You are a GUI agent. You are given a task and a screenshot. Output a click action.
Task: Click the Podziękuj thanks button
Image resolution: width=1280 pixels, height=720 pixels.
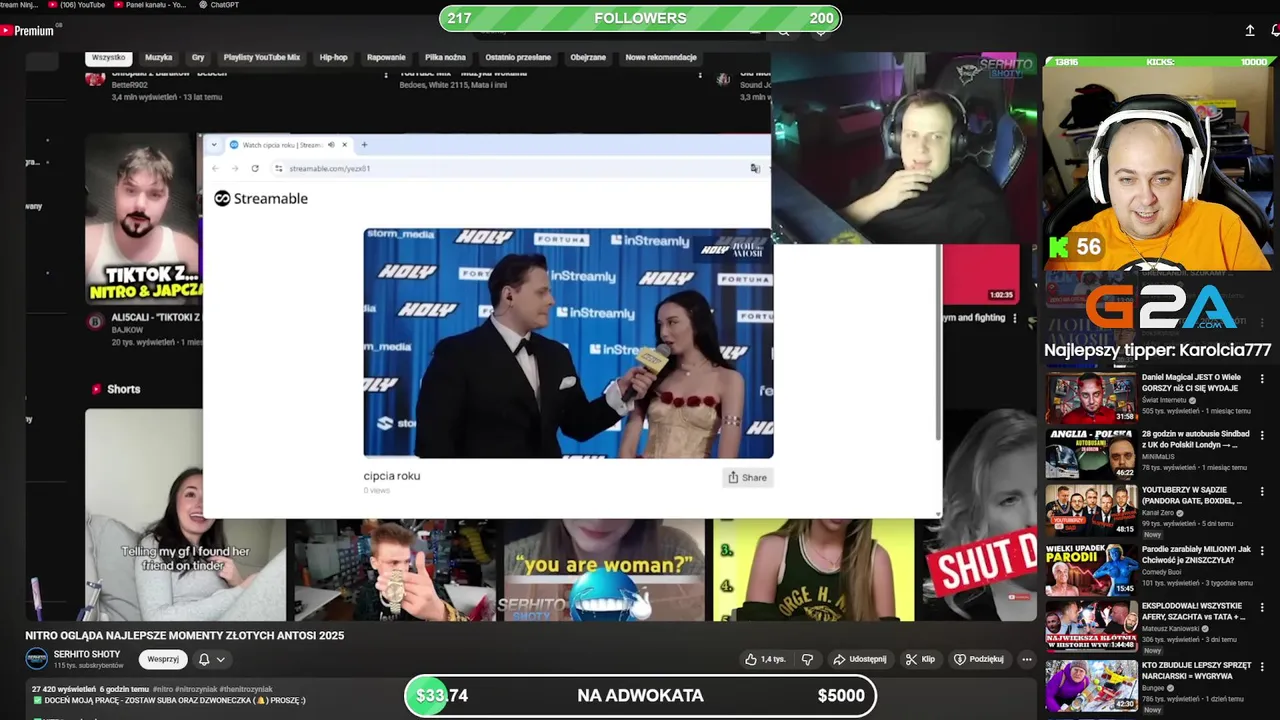pyautogui.click(x=979, y=659)
